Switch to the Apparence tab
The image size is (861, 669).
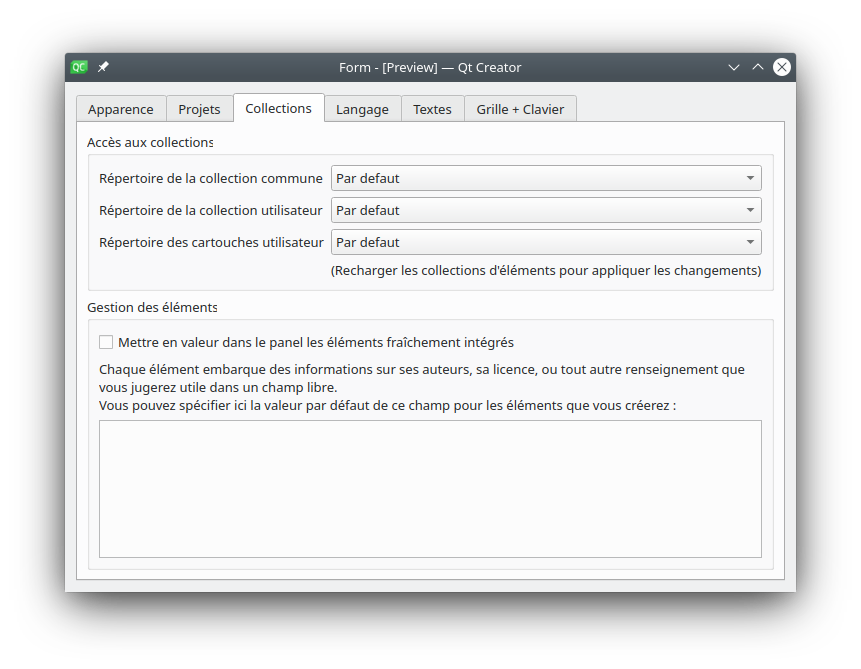[121, 109]
